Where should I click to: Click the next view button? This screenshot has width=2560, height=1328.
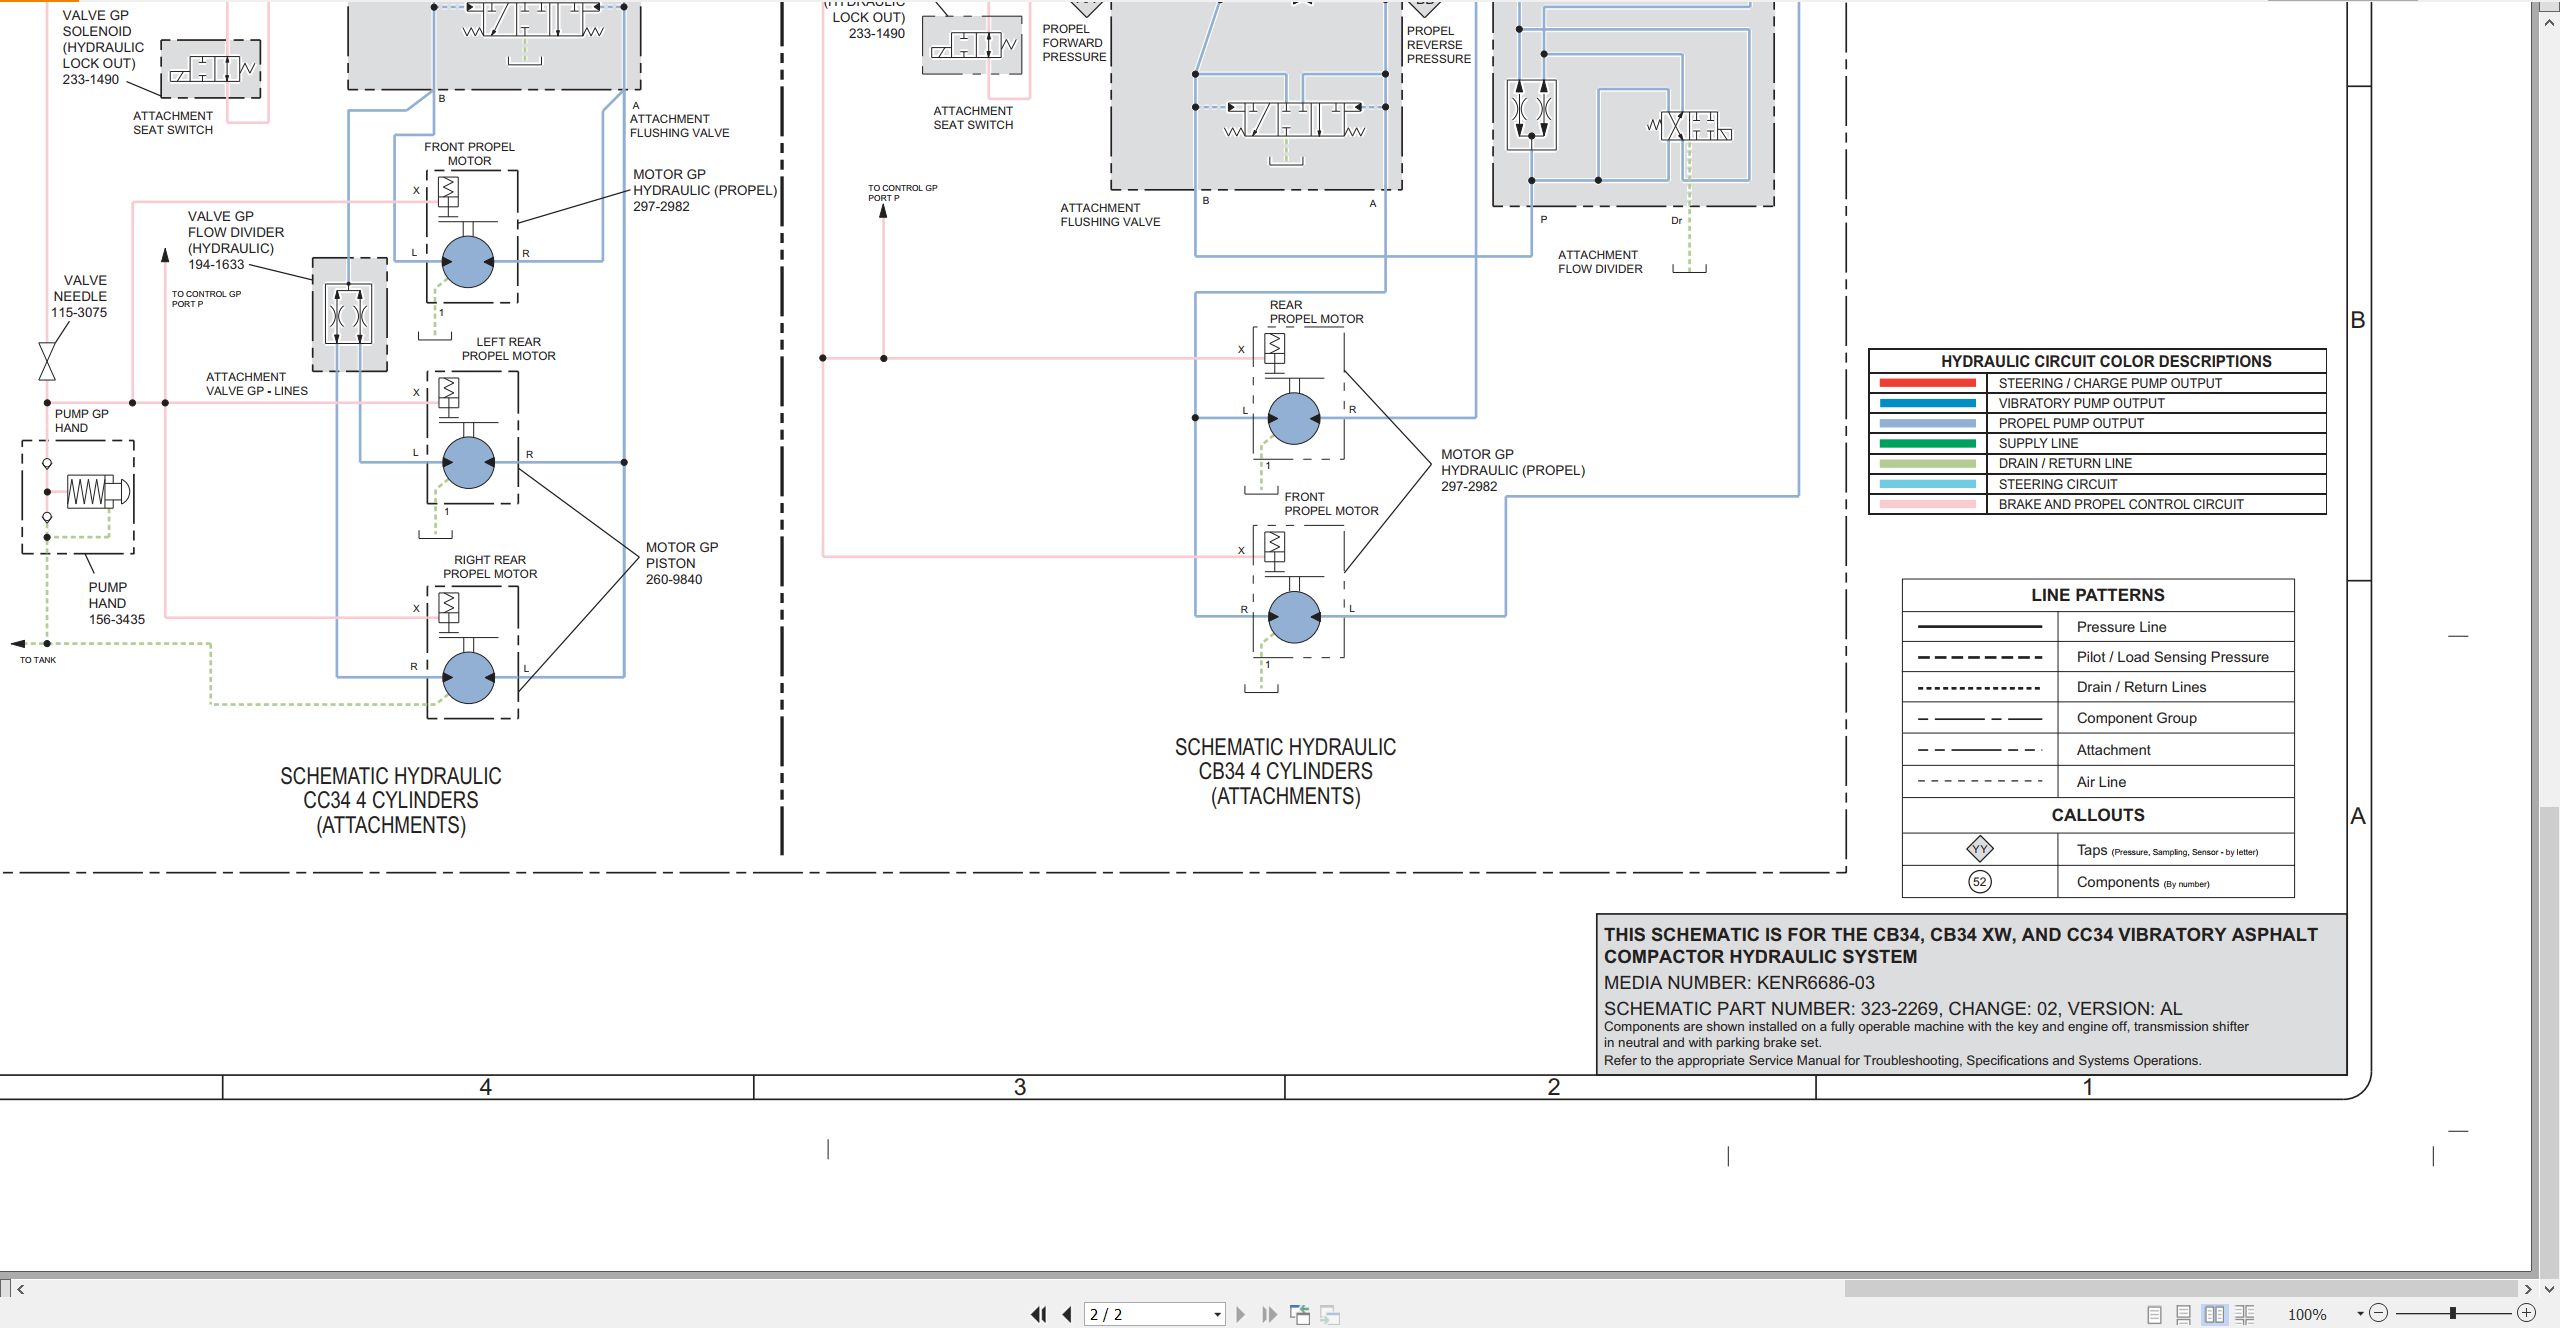(x=1330, y=1314)
